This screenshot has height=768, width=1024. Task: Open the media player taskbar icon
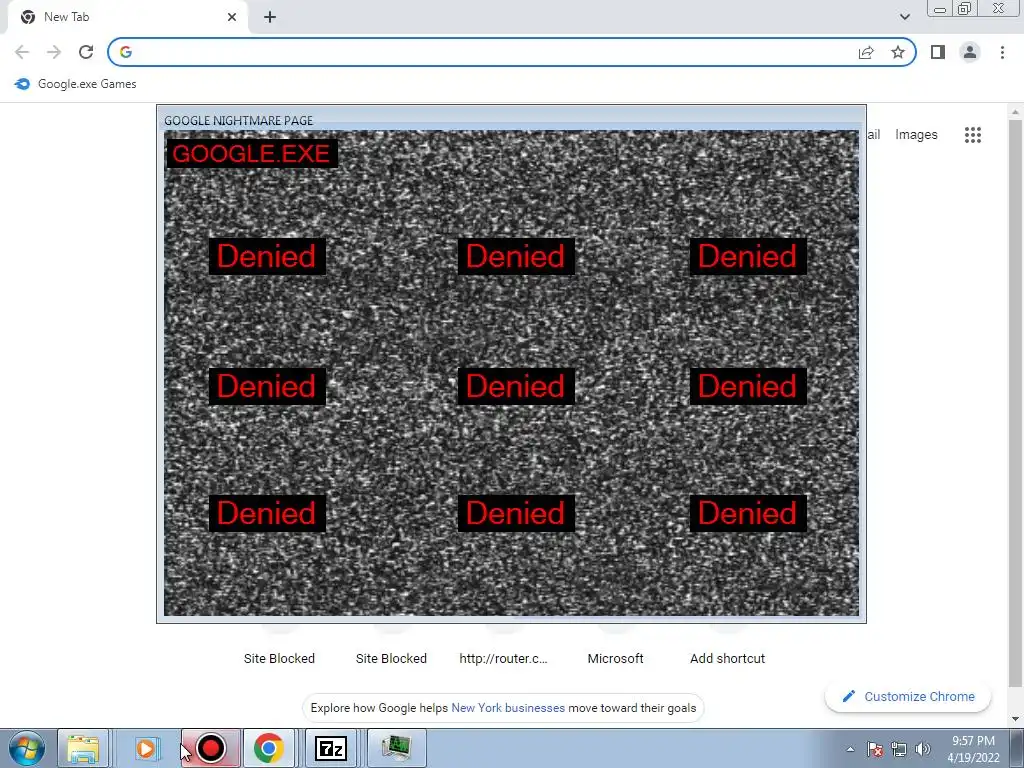(148, 748)
